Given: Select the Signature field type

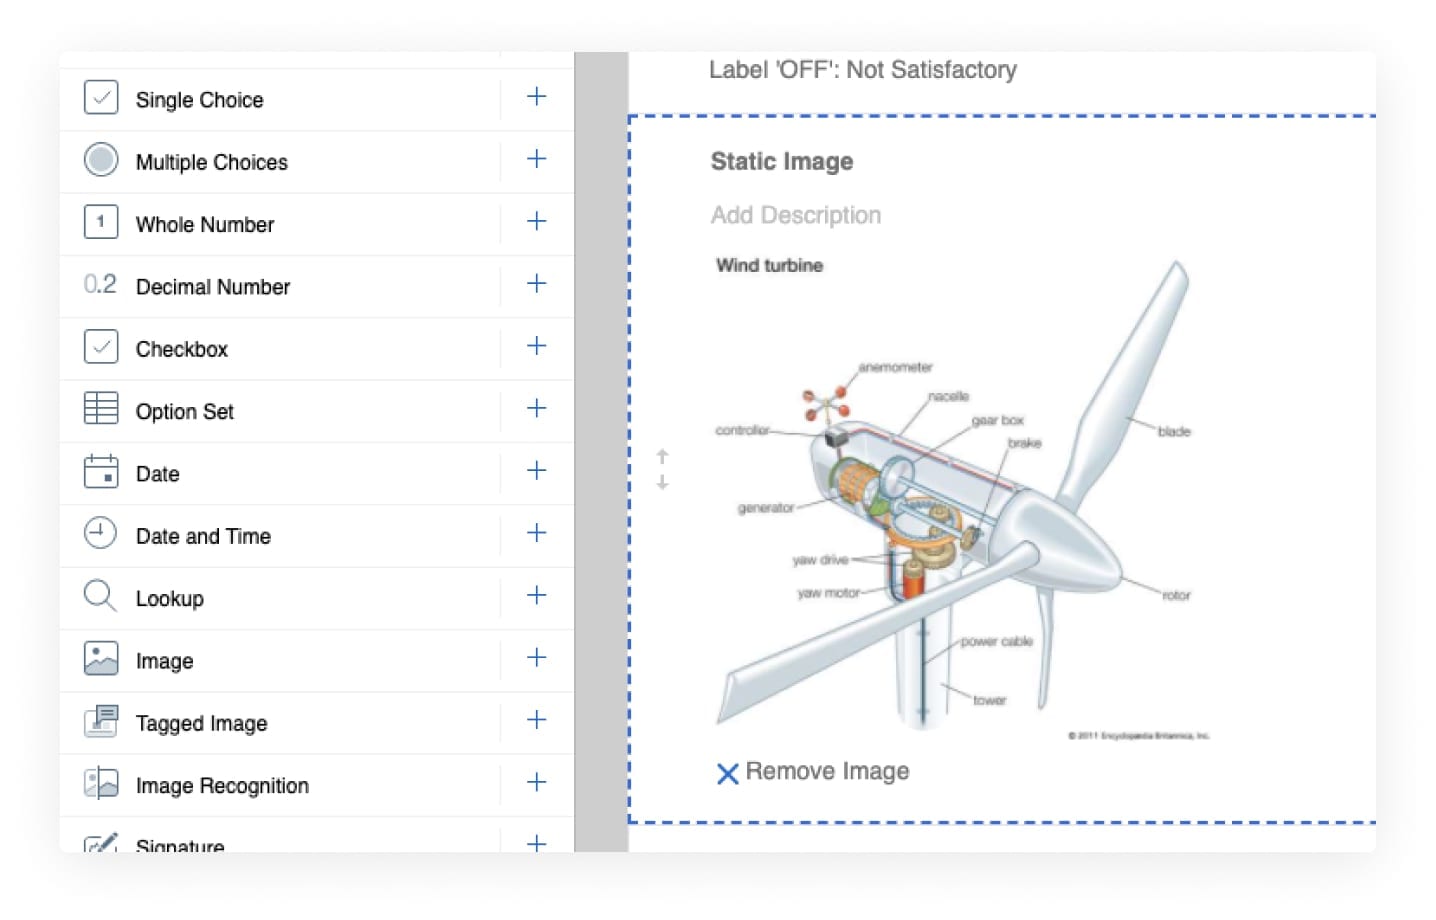Looking at the screenshot, I should click(x=180, y=845).
